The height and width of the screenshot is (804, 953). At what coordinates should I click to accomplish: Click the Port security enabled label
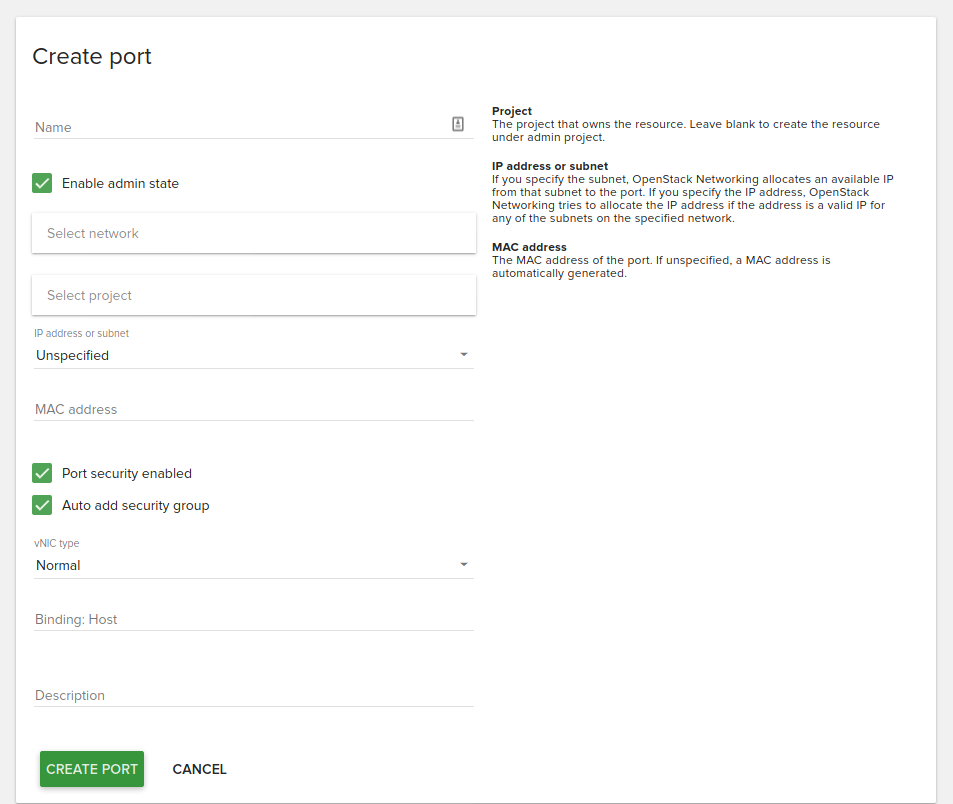127,473
